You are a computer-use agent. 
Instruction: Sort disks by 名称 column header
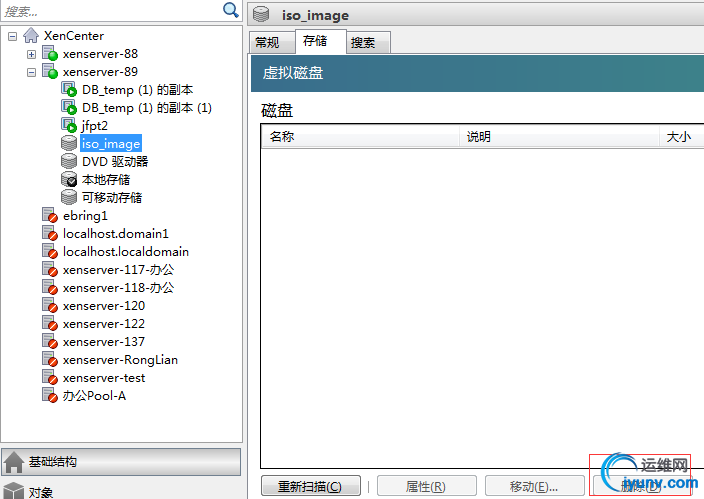[360, 137]
